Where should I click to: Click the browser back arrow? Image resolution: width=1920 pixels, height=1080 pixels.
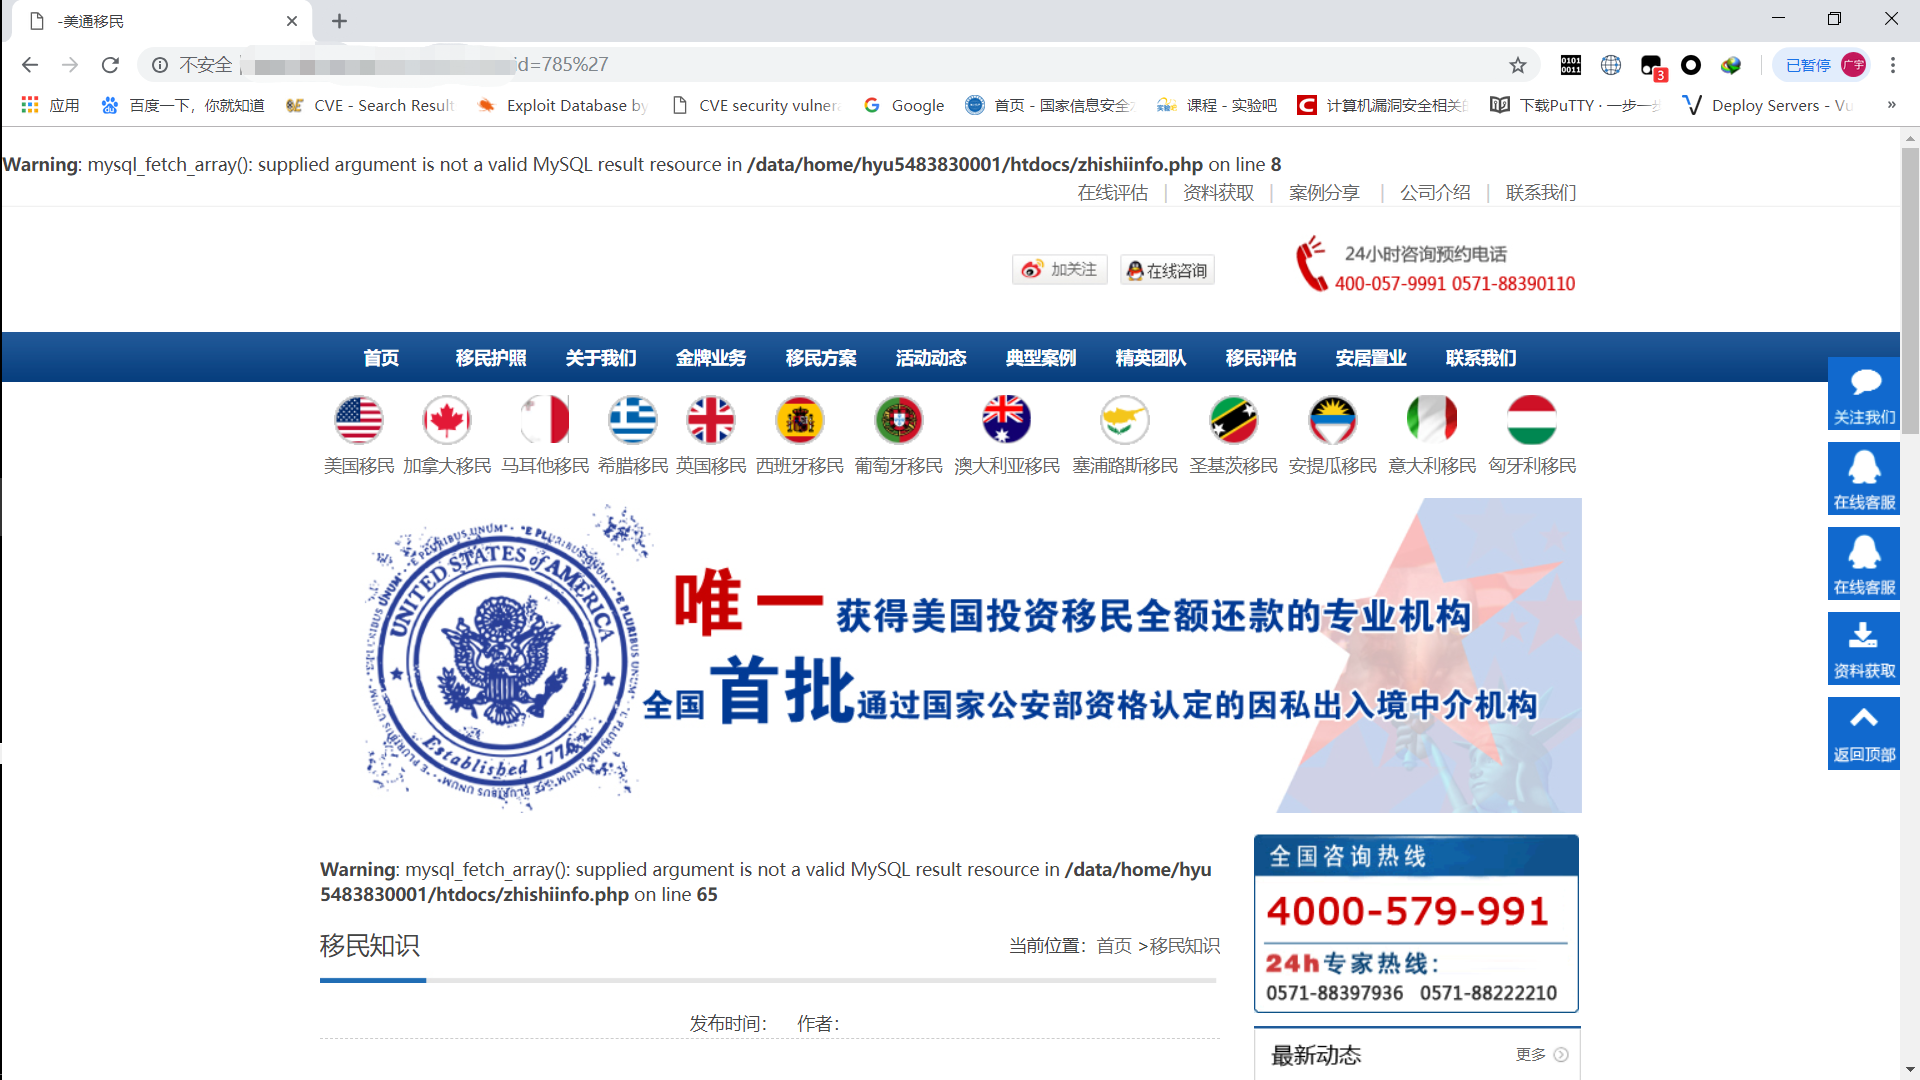click(x=30, y=65)
